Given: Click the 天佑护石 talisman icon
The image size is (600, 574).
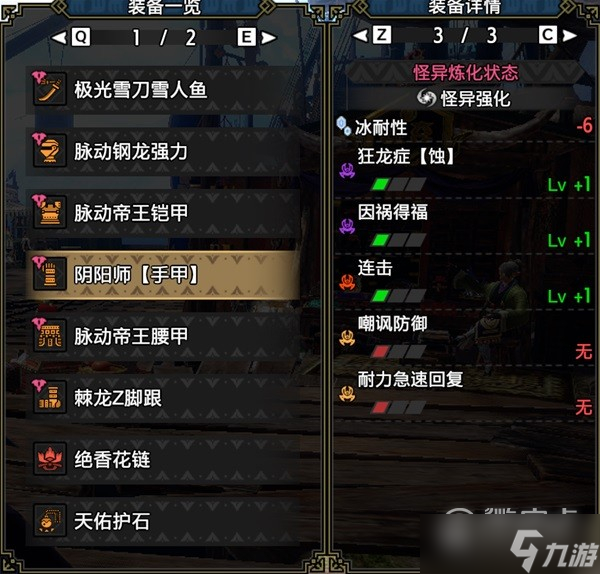Looking at the screenshot, I should point(50,521).
